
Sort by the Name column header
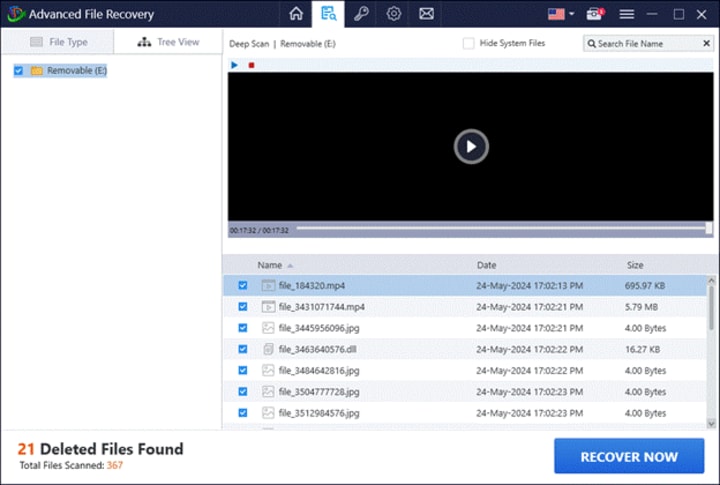tap(270, 265)
